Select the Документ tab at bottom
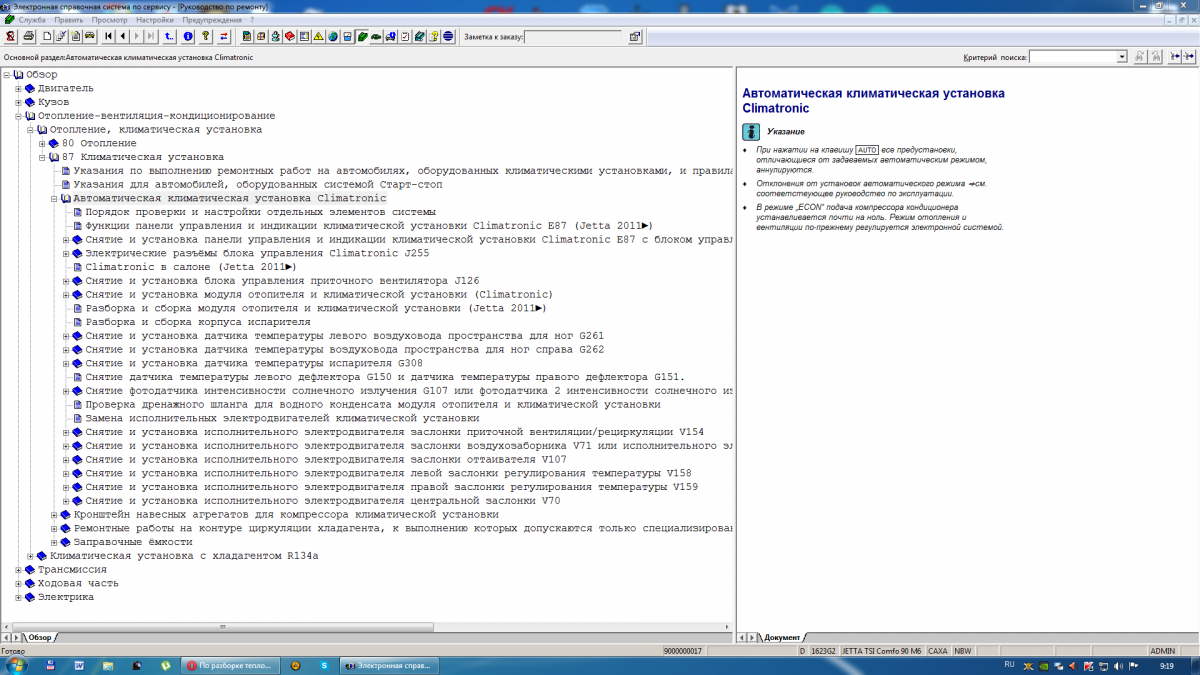 coord(780,637)
